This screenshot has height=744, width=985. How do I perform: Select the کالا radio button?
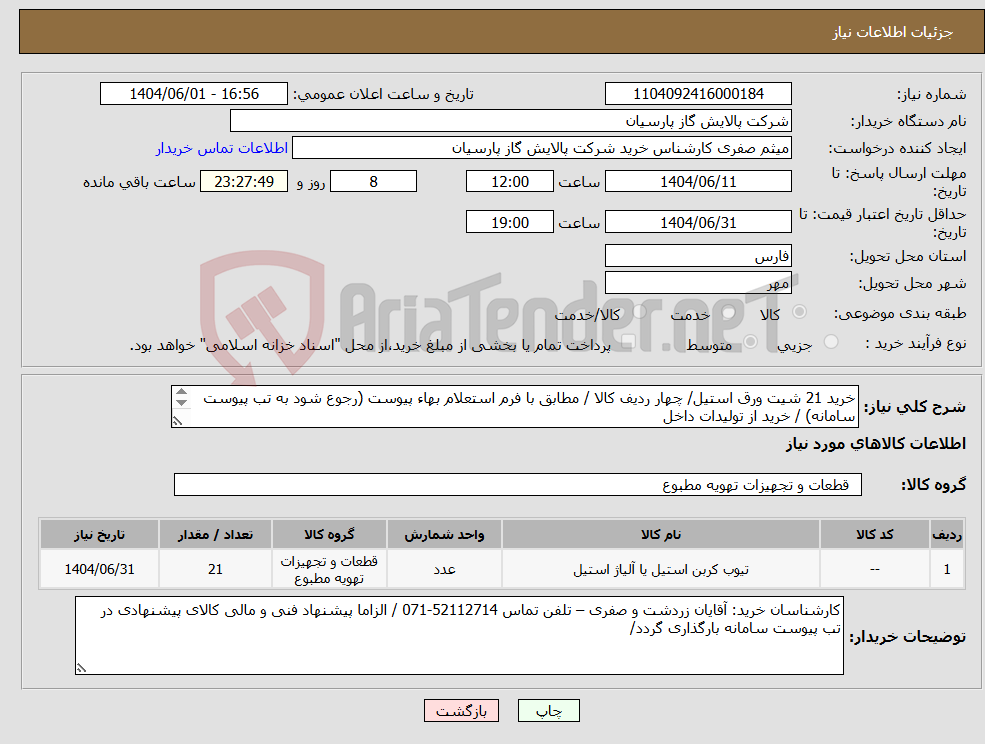point(799,312)
